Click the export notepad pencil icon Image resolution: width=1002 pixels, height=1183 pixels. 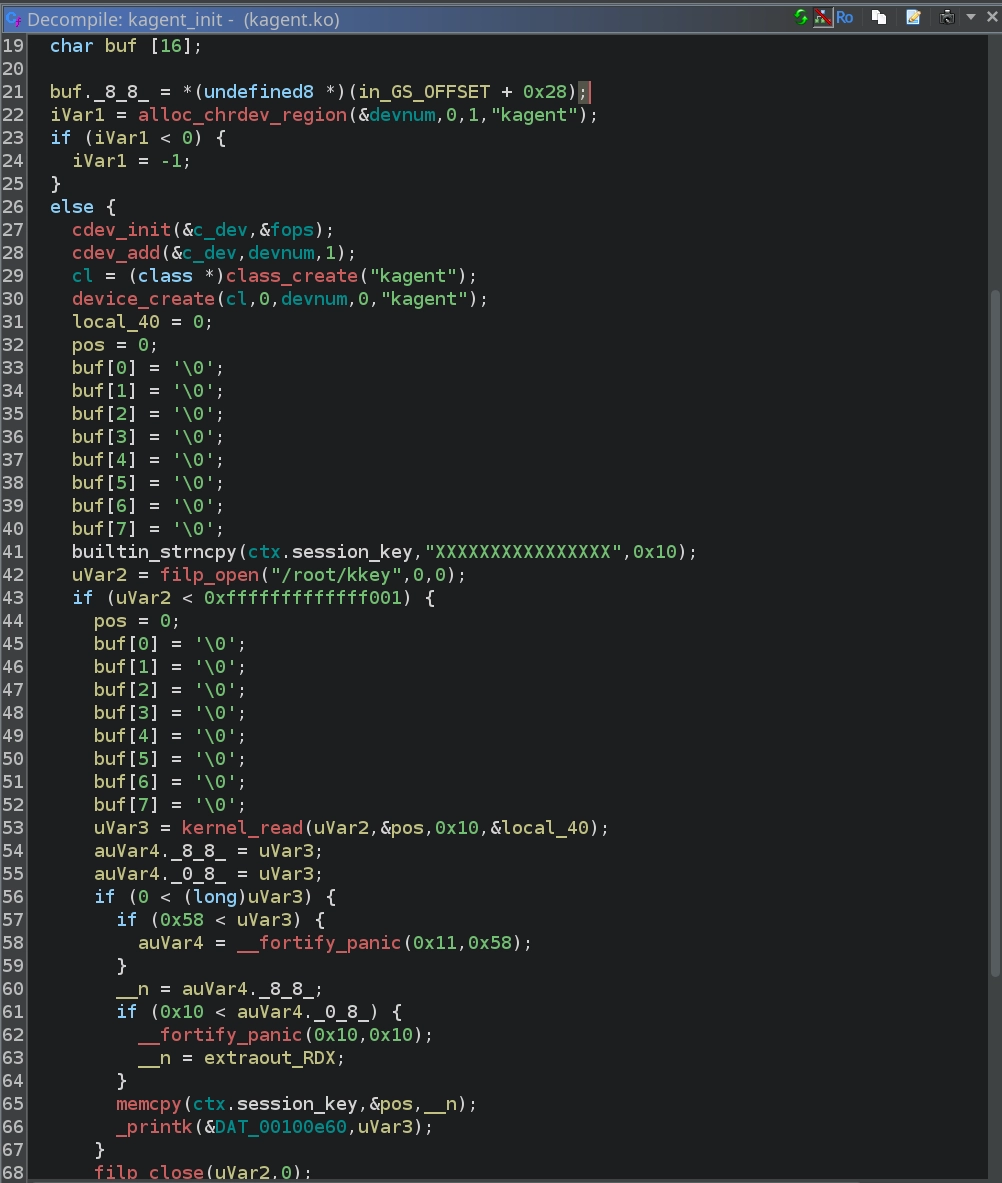click(x=913, y=17)
